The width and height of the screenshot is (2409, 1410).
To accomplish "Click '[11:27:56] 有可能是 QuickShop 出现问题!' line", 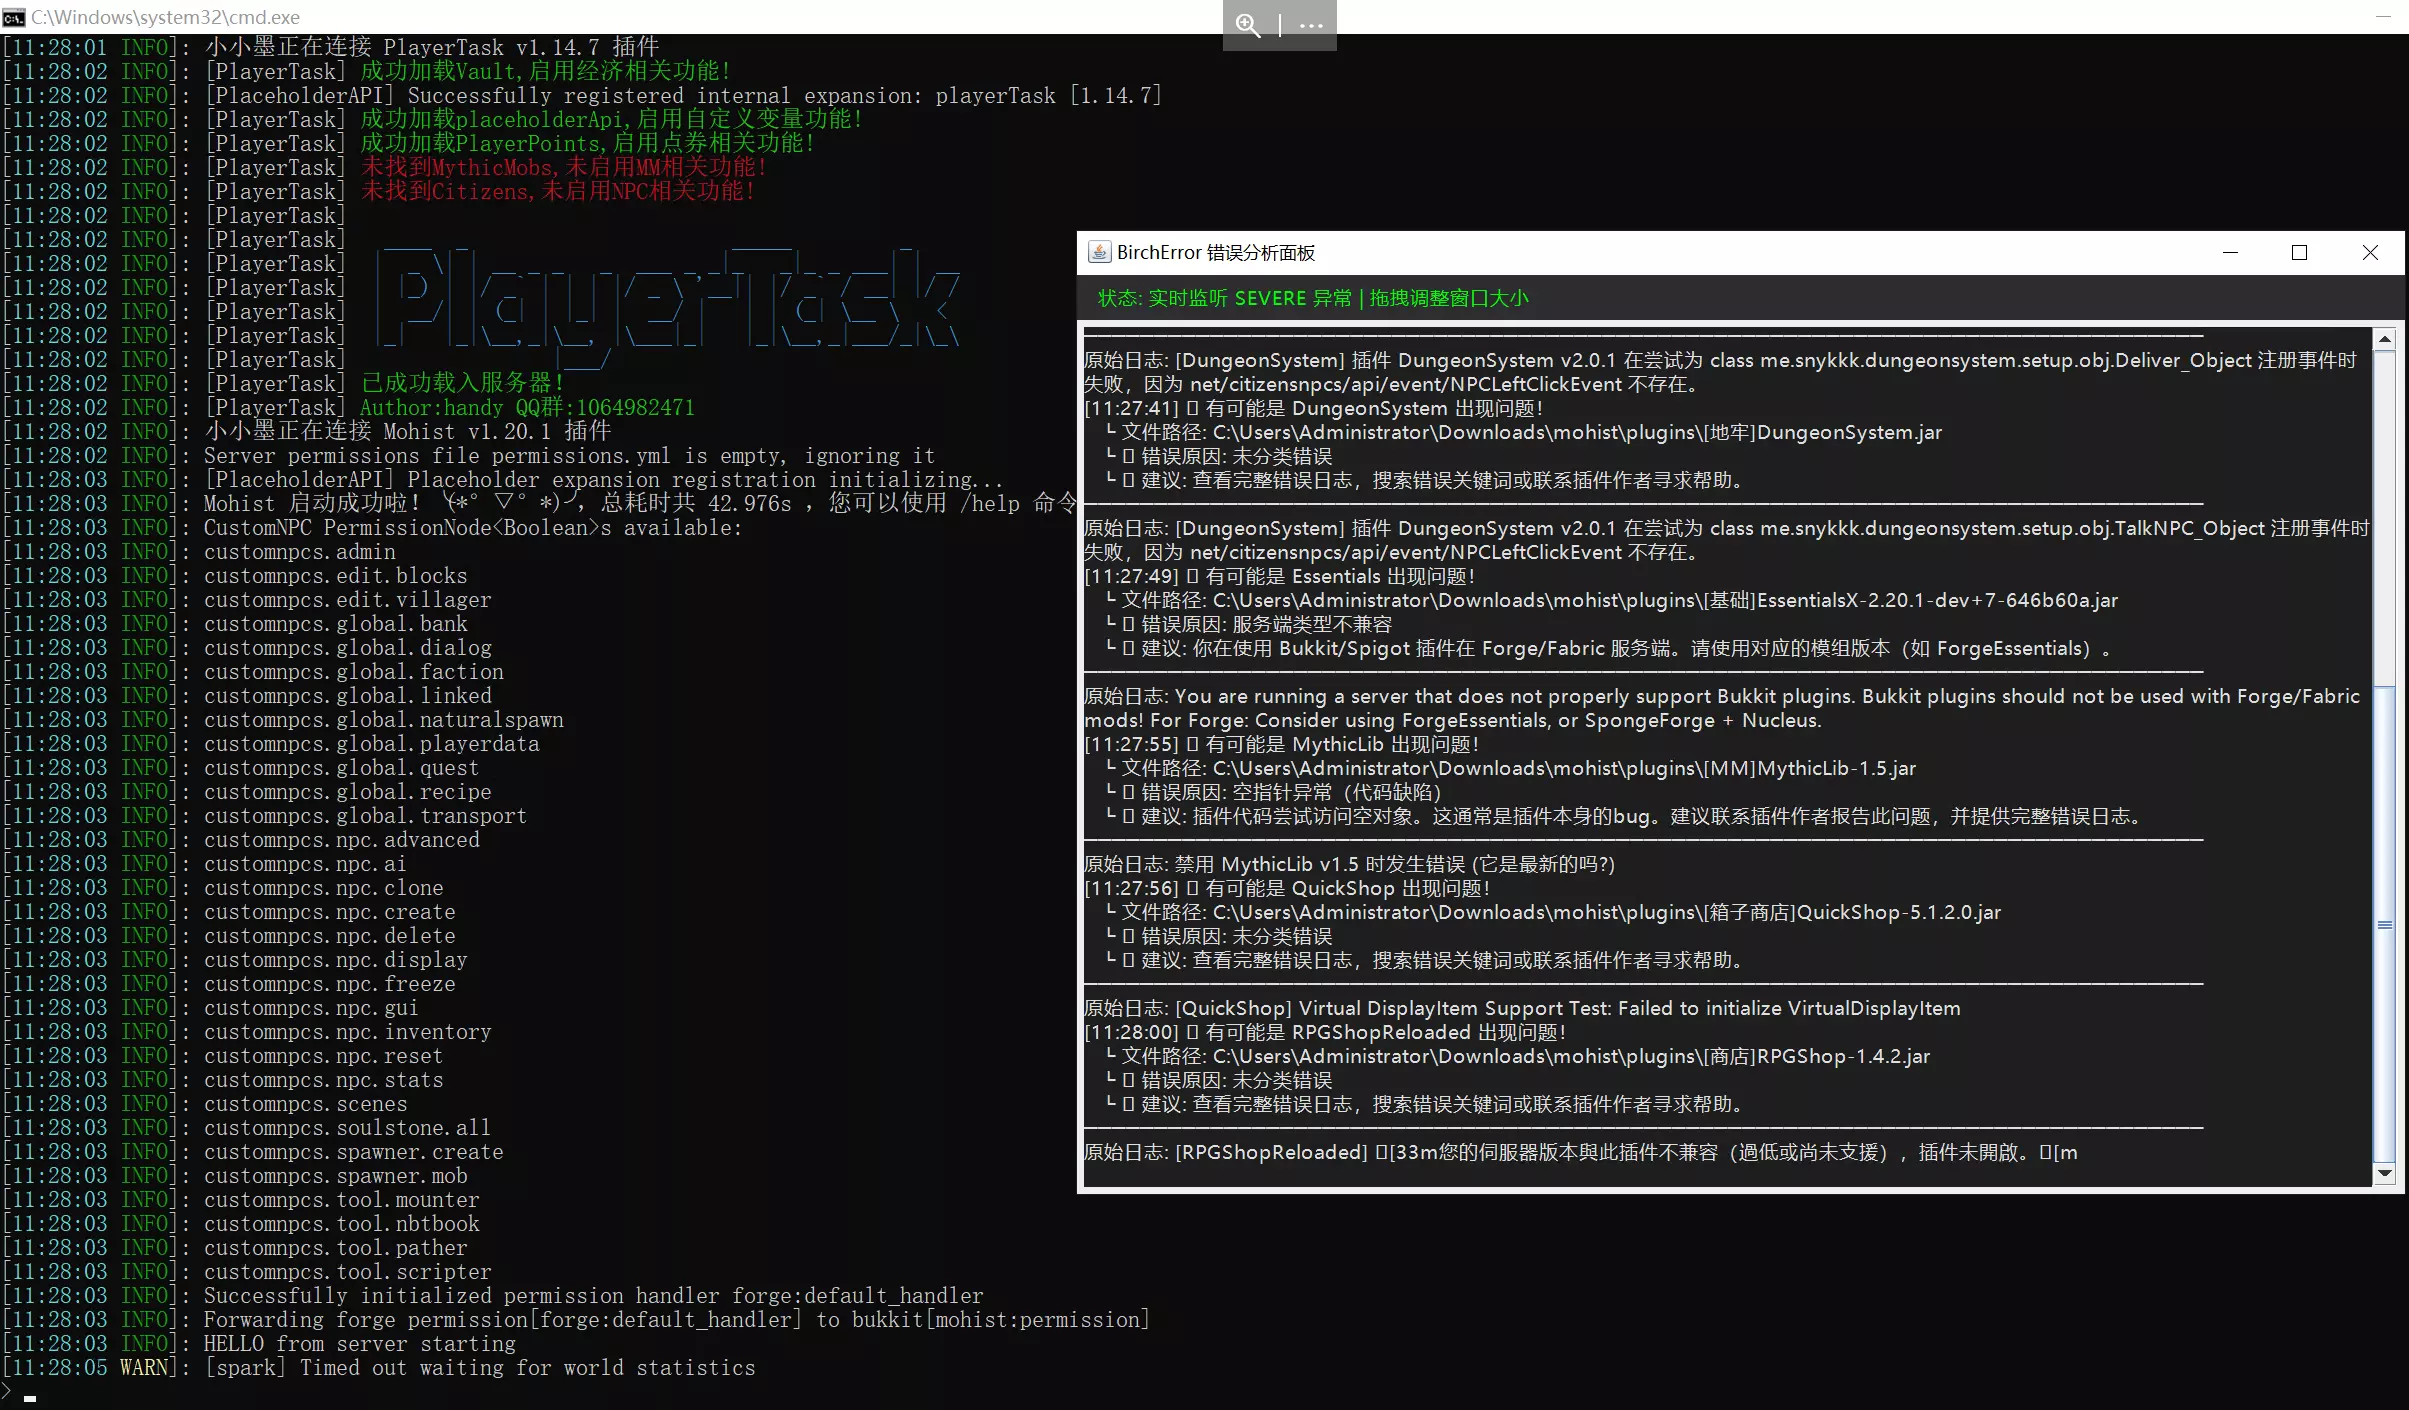I will (1288, 888).
